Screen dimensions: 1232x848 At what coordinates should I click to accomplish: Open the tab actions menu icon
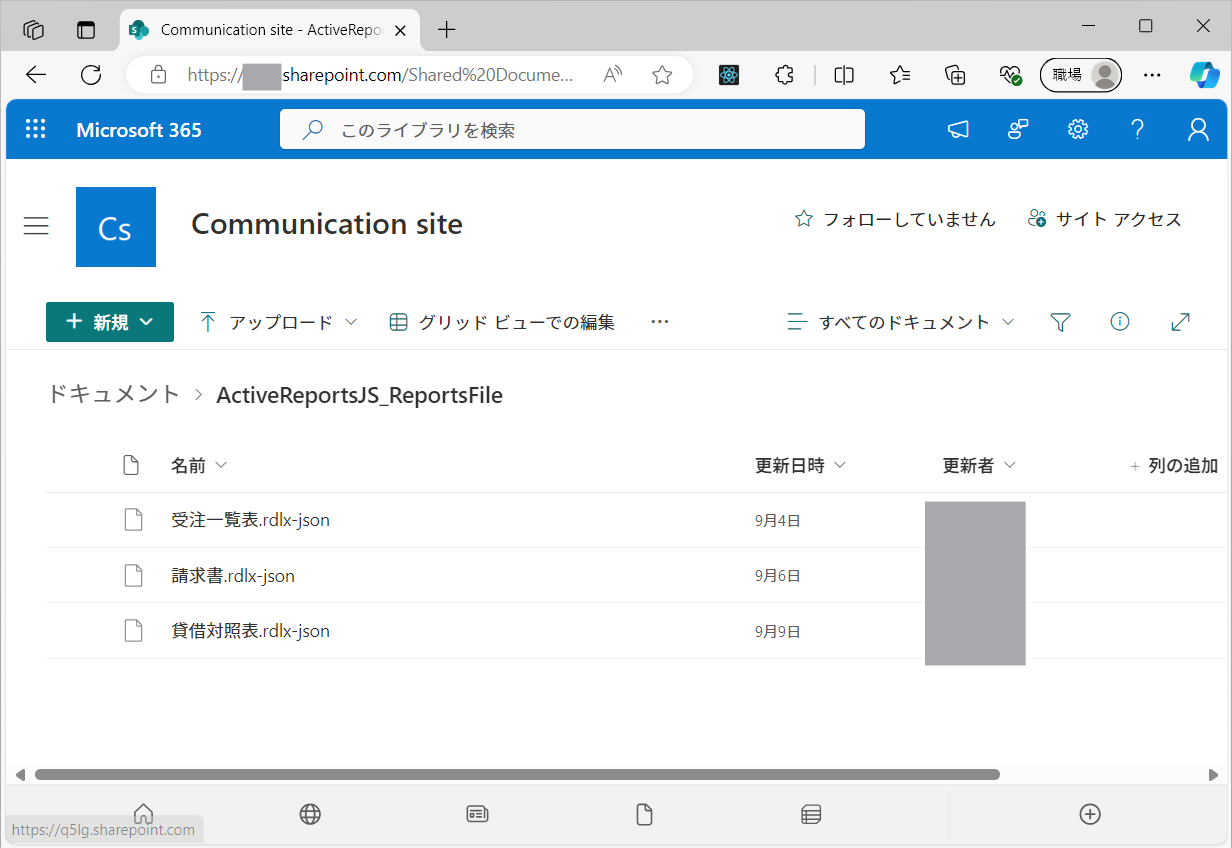coord(86,29)
